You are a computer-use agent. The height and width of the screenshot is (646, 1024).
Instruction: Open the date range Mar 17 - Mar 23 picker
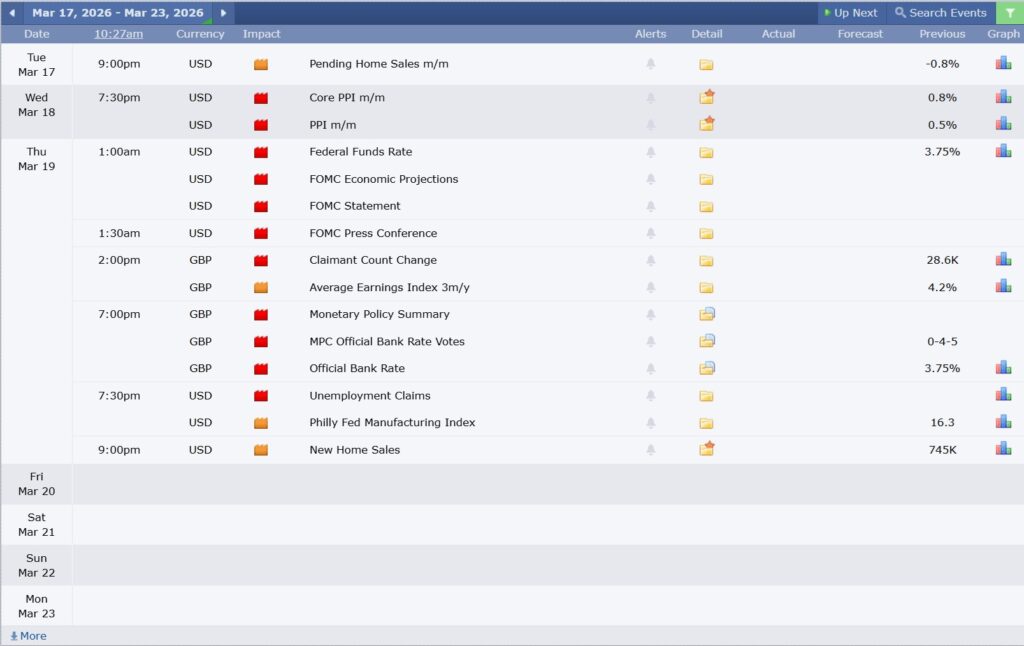tap(116, 13)
